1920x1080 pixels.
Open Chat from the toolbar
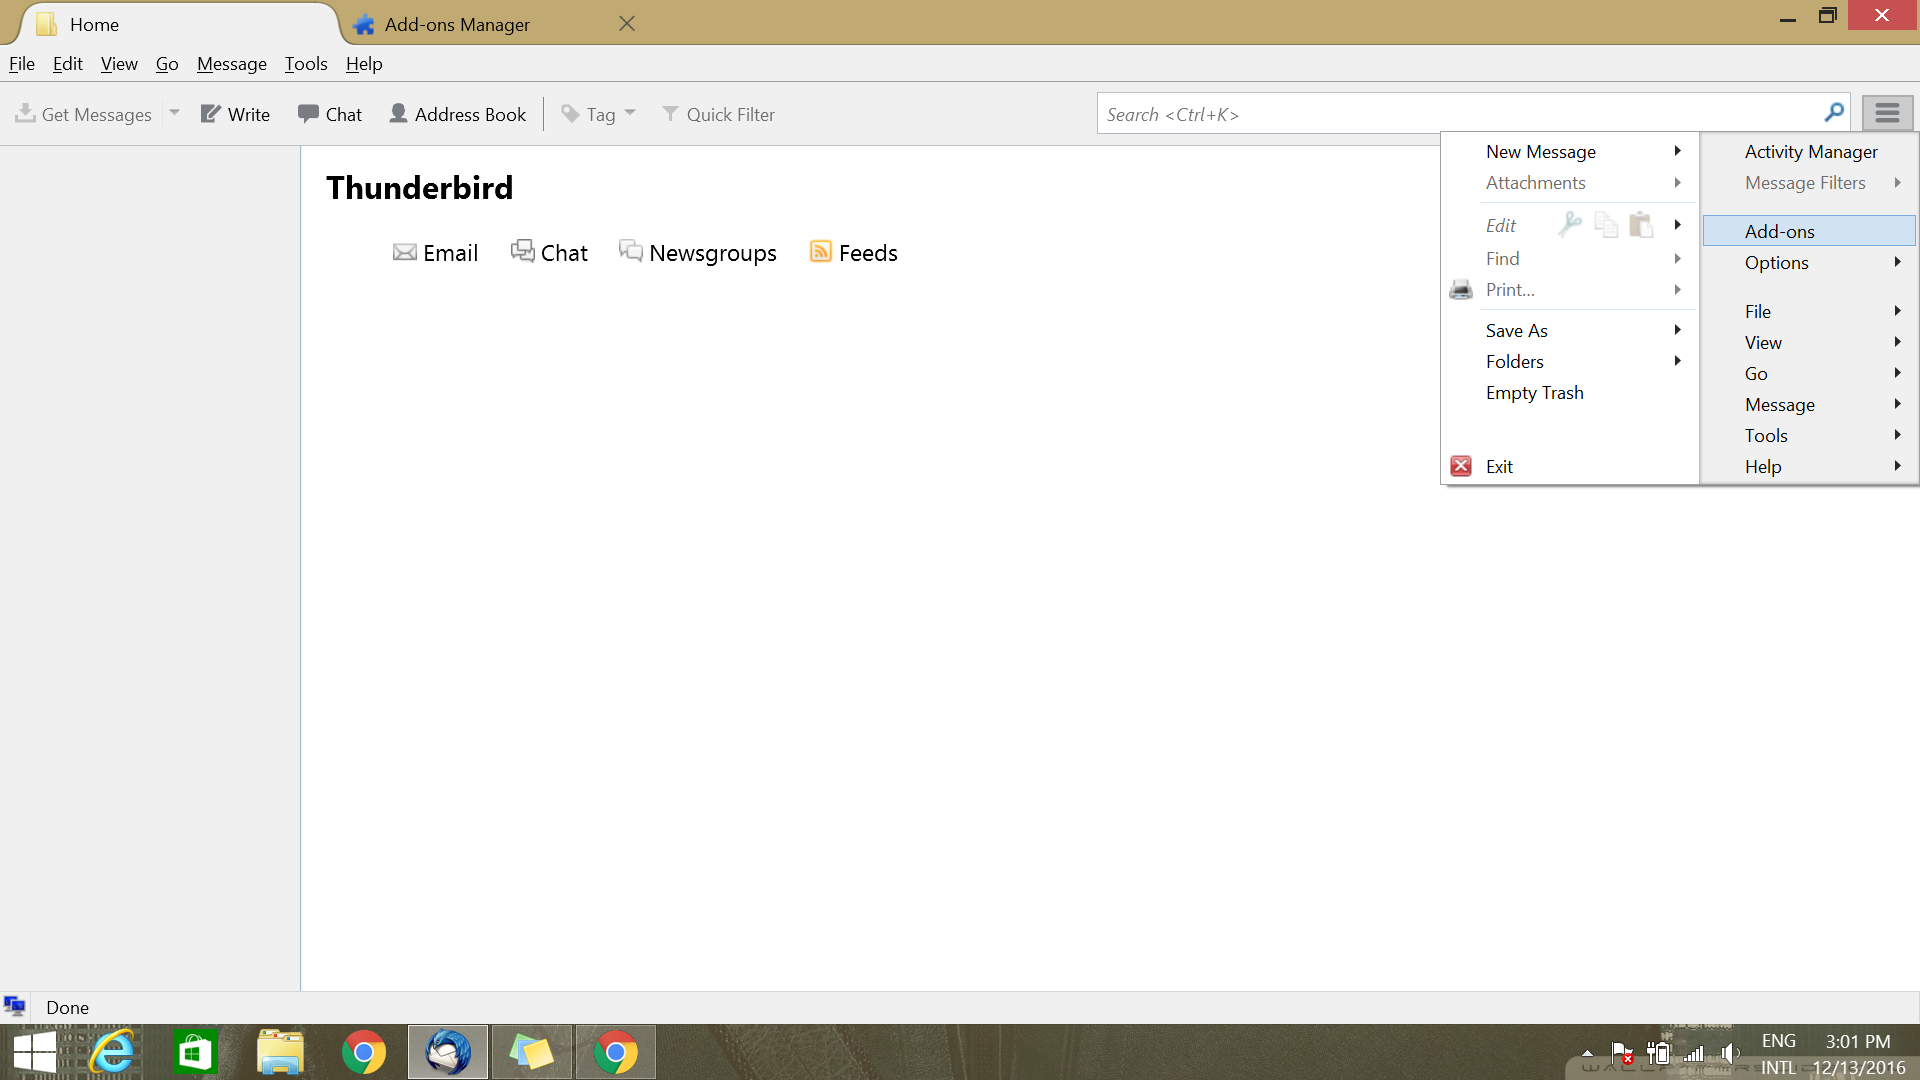point(330,114)
